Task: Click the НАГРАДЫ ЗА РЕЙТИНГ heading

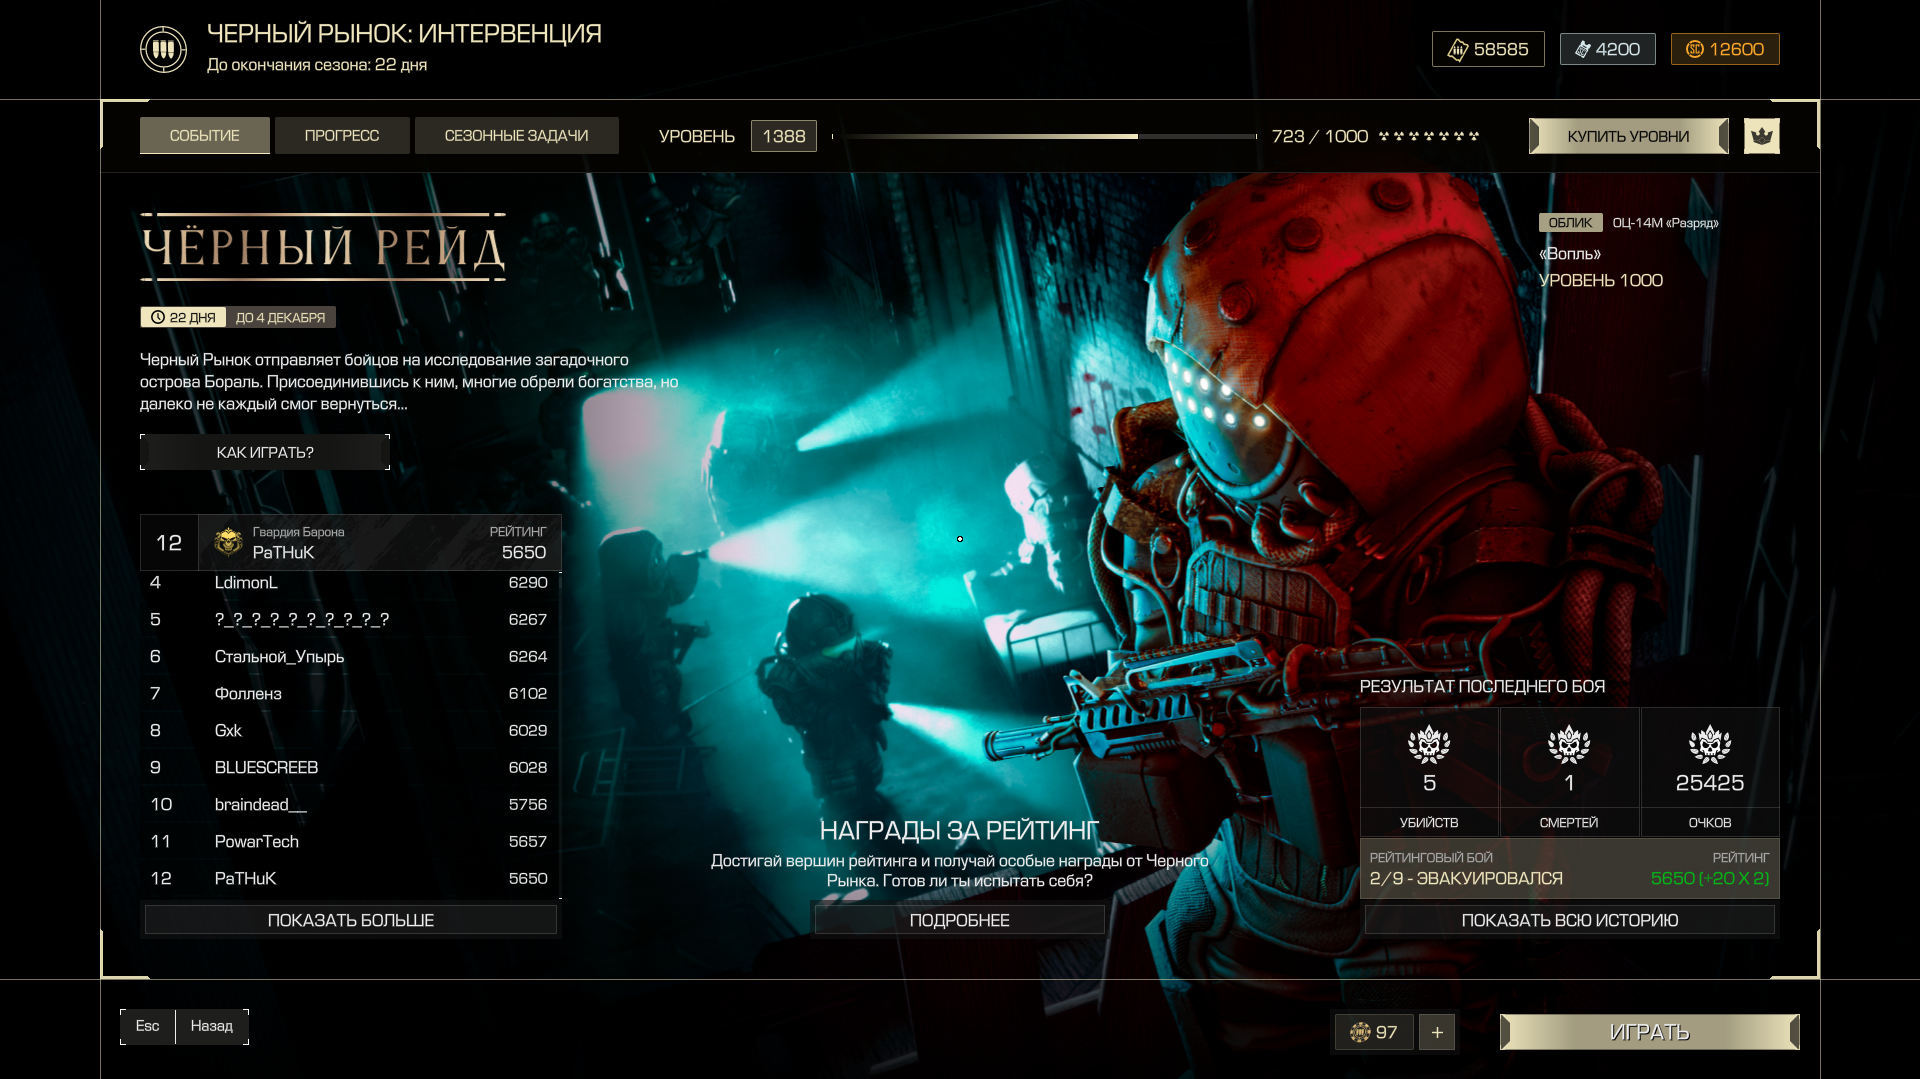Action: [959, 830]
